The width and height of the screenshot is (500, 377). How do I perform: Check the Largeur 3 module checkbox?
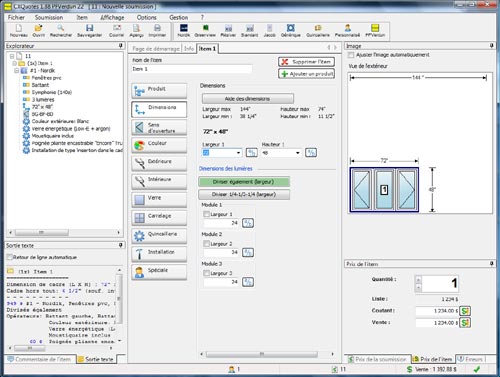206,273
